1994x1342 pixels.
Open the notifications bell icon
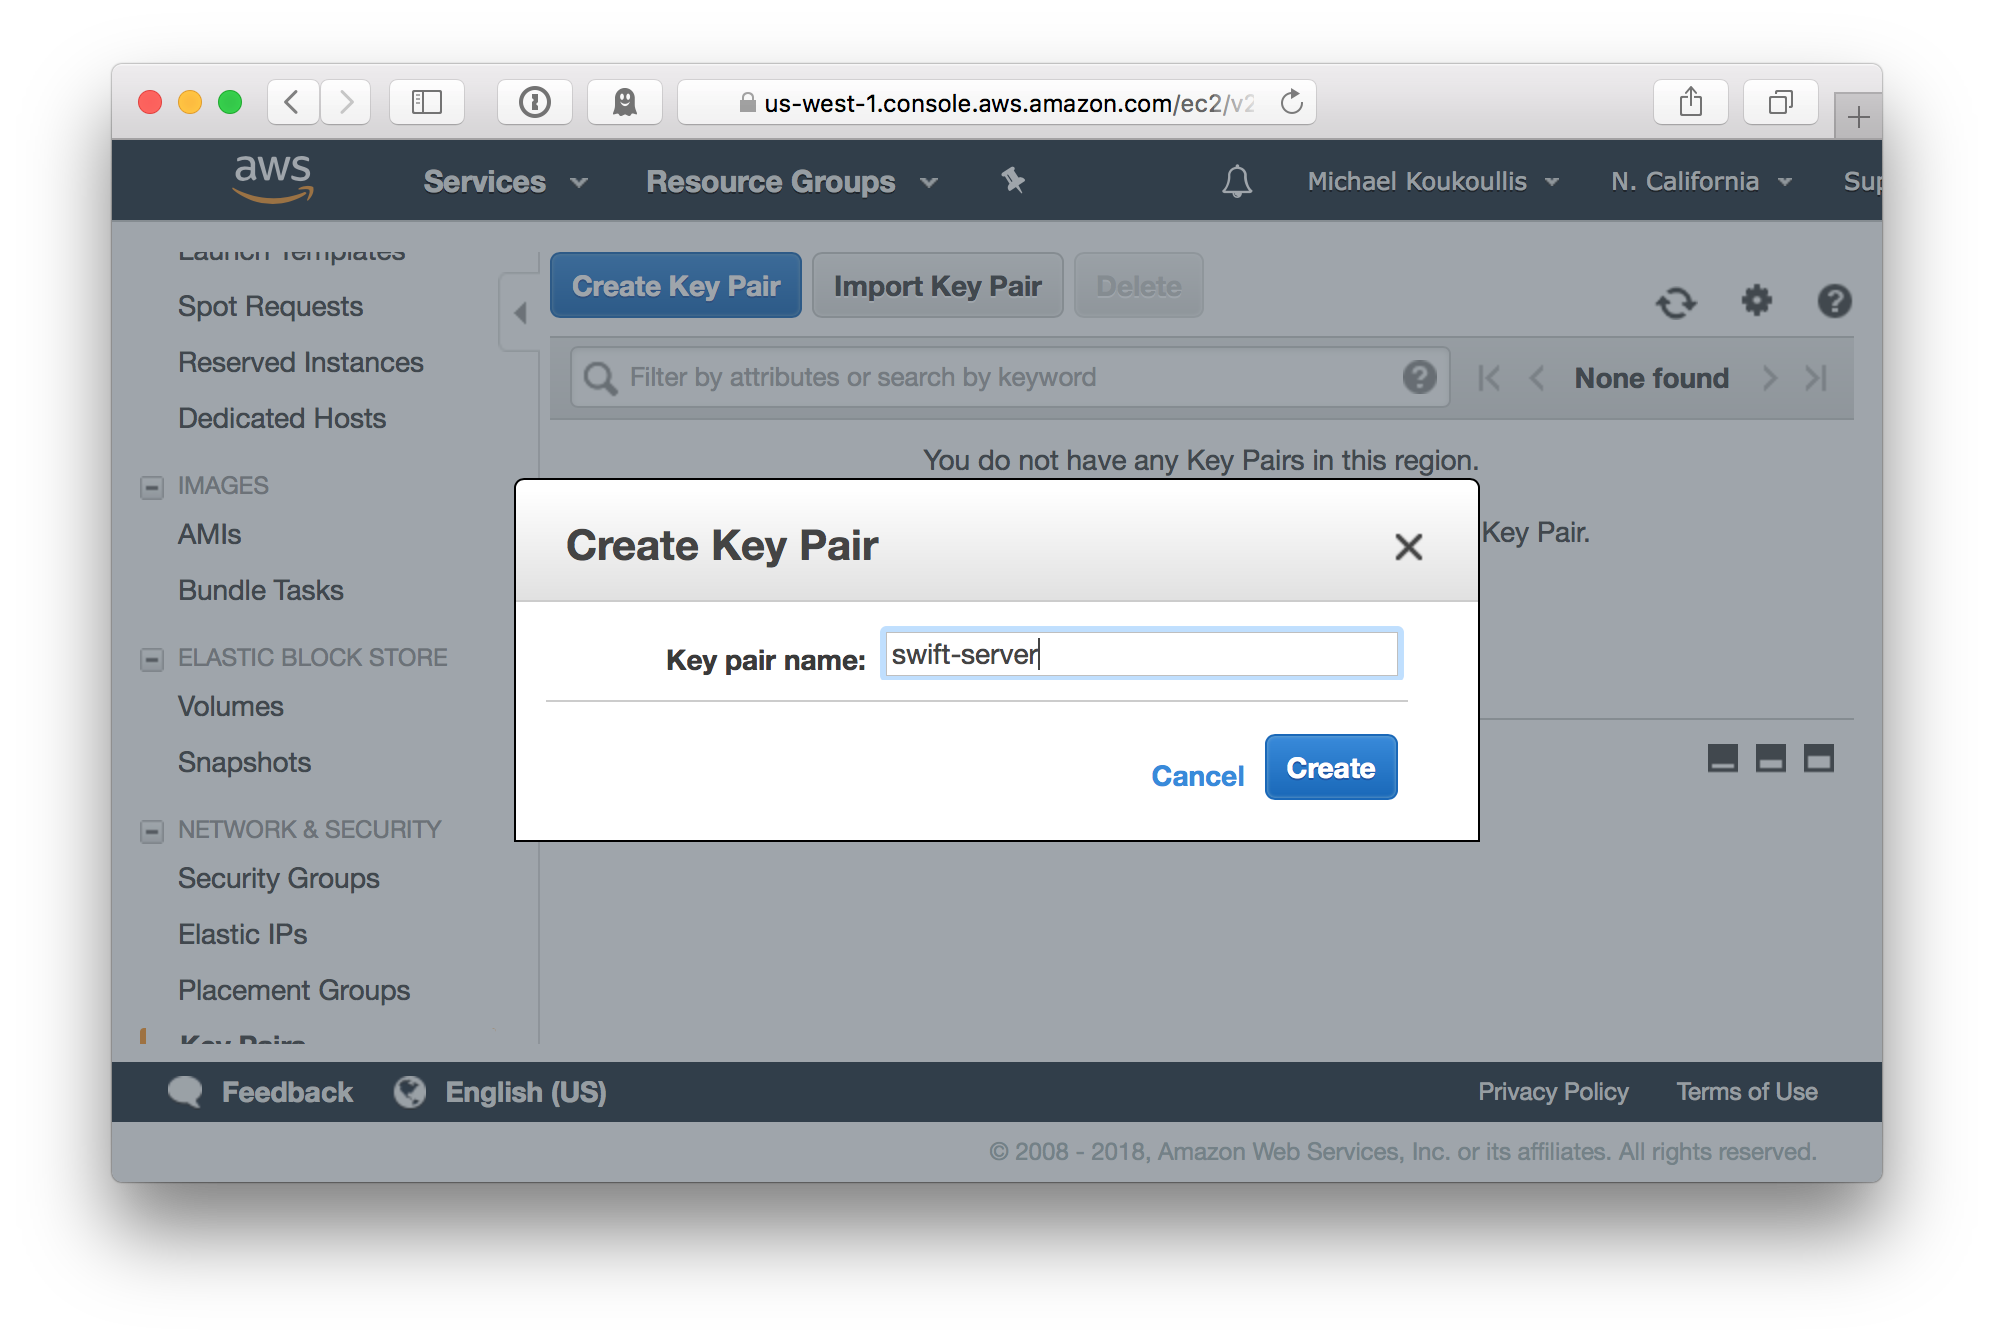tap(1237, 181)
